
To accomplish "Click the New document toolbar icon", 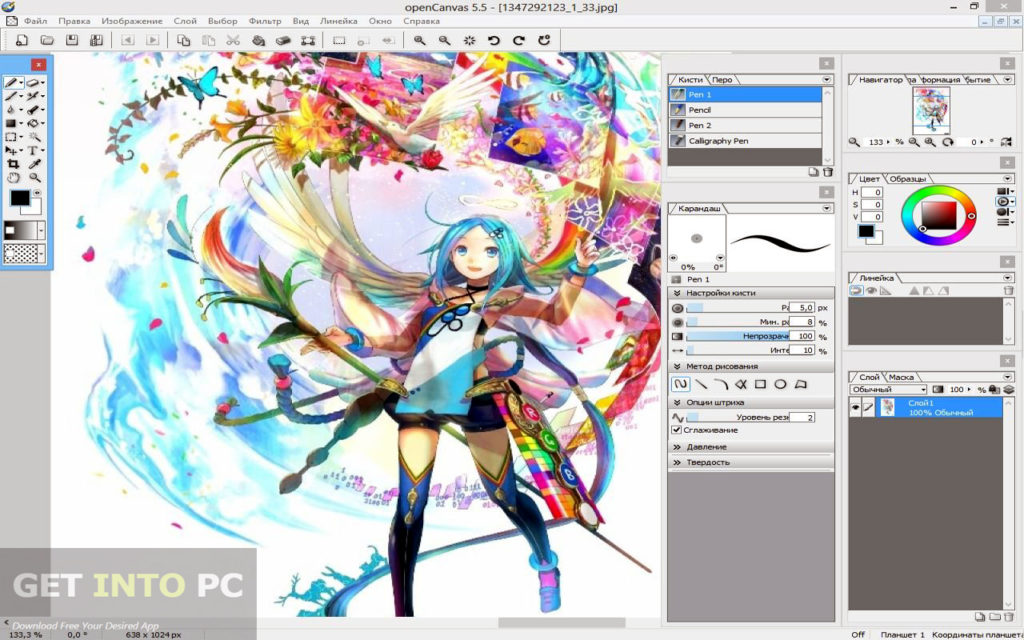I will point(22,40).
